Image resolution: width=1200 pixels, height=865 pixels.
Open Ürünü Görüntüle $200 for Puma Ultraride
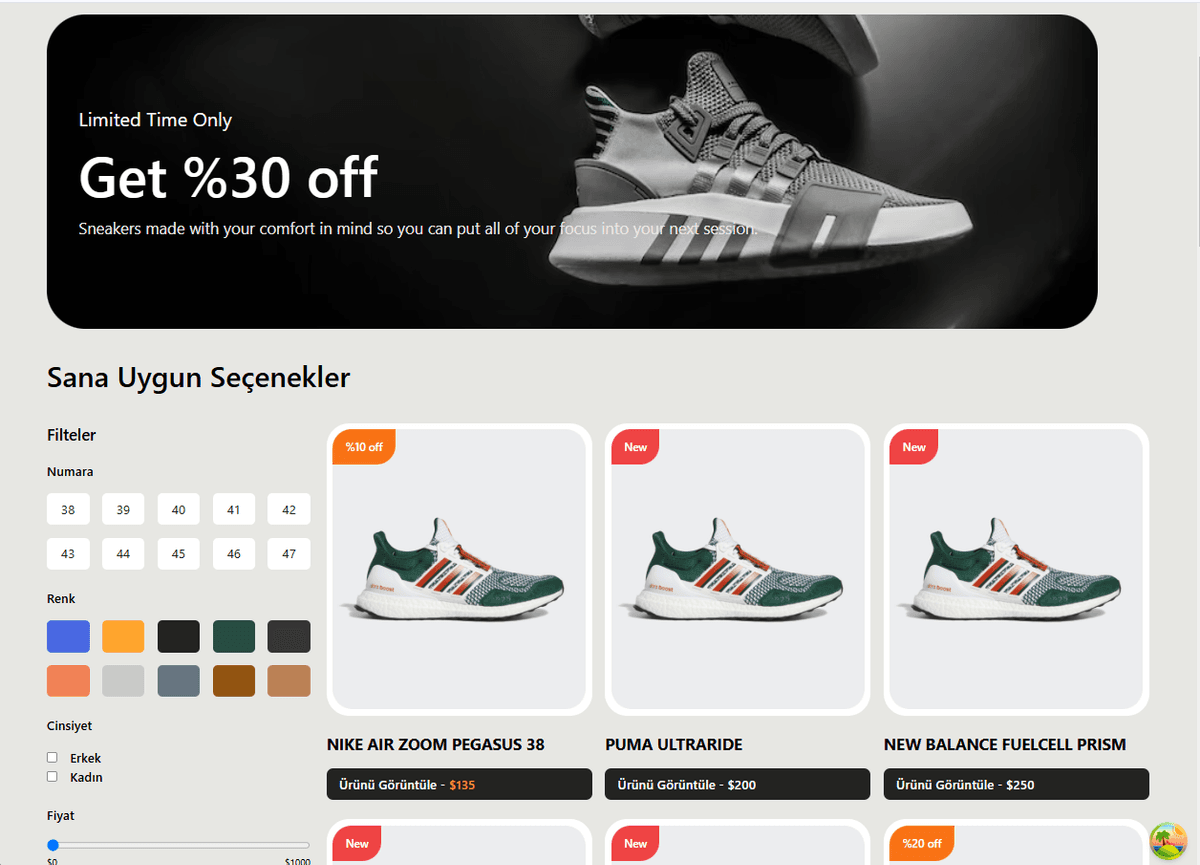[737, 784]
